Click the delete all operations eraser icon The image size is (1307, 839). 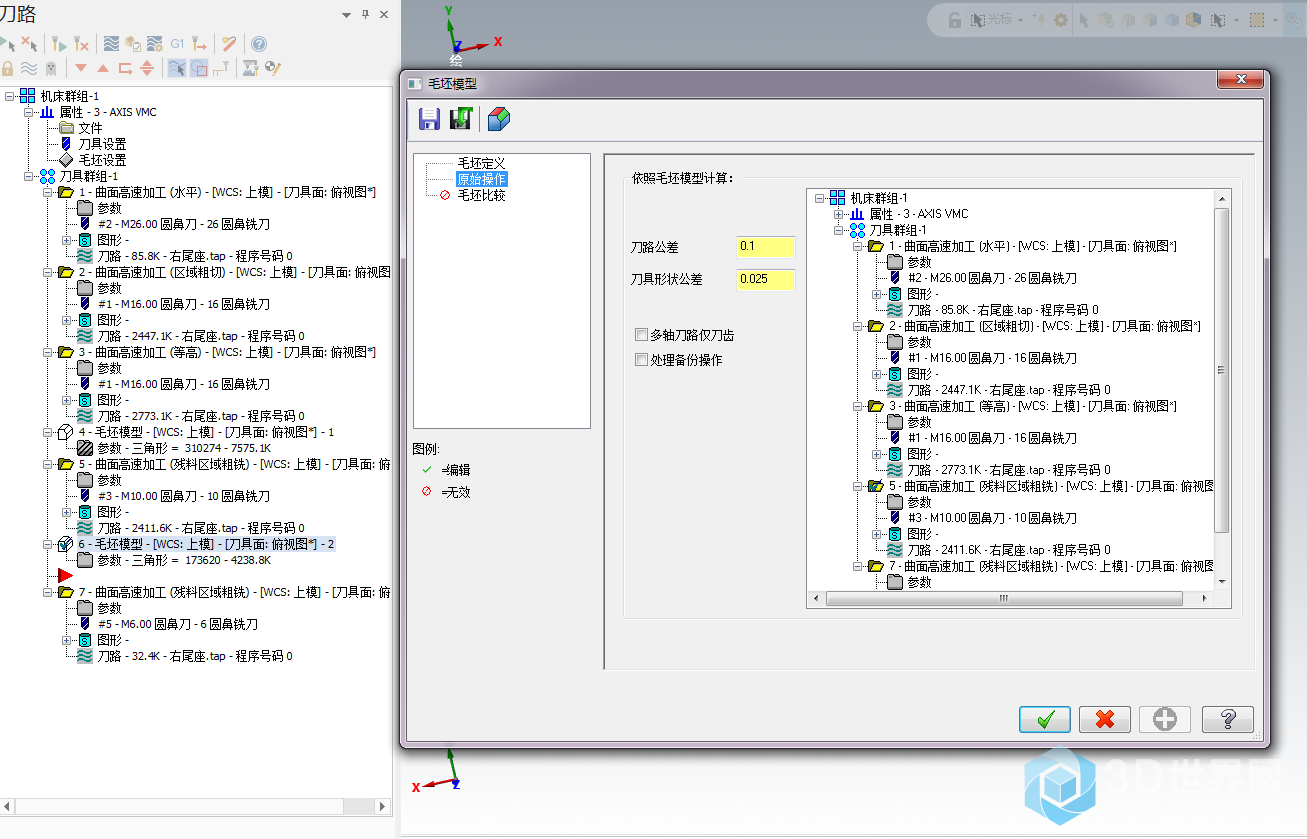[229, 44]
